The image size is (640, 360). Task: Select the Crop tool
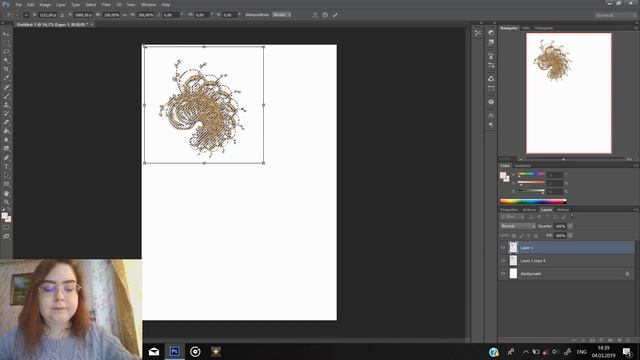coord(6,69)
